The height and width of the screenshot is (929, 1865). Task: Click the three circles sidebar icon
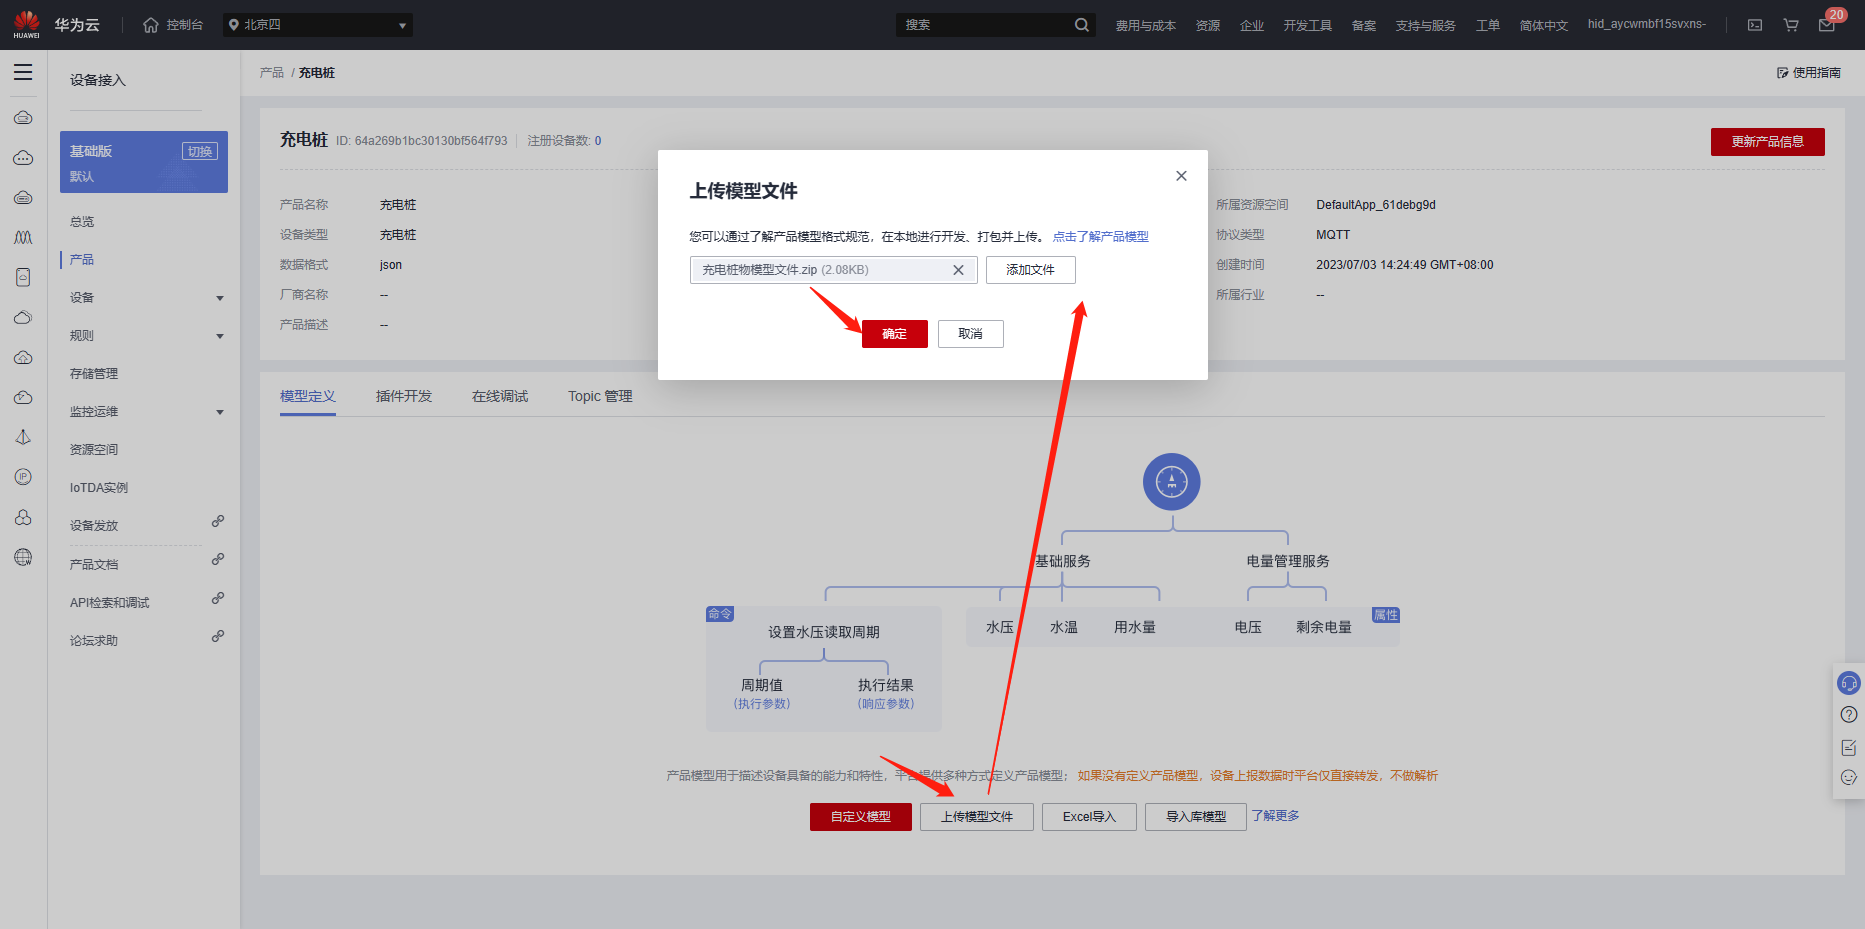point(23,517)
